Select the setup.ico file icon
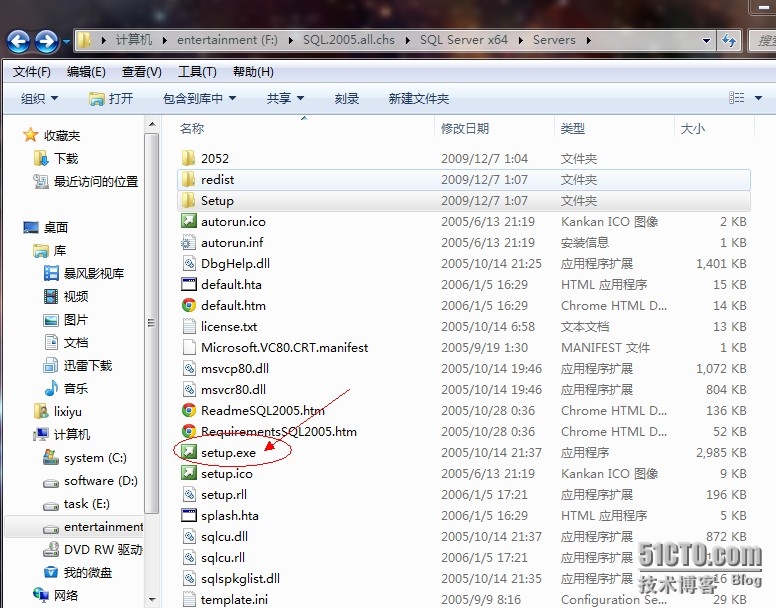776x608 pixels. (x=189, y=473)
